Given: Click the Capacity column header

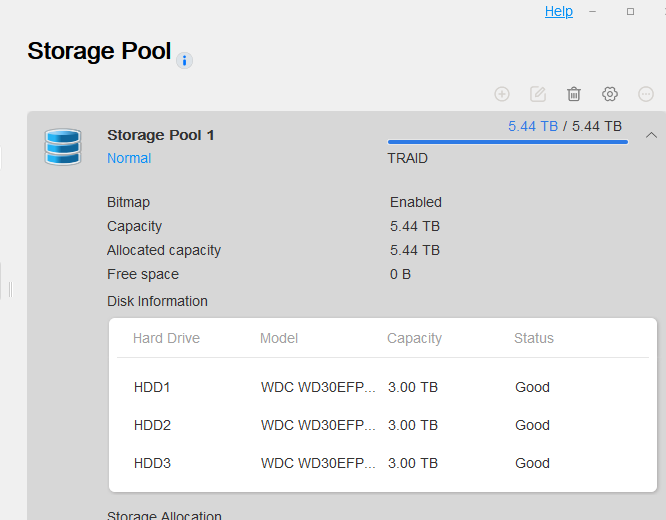Looking at the screenshot, I should 414,338.
